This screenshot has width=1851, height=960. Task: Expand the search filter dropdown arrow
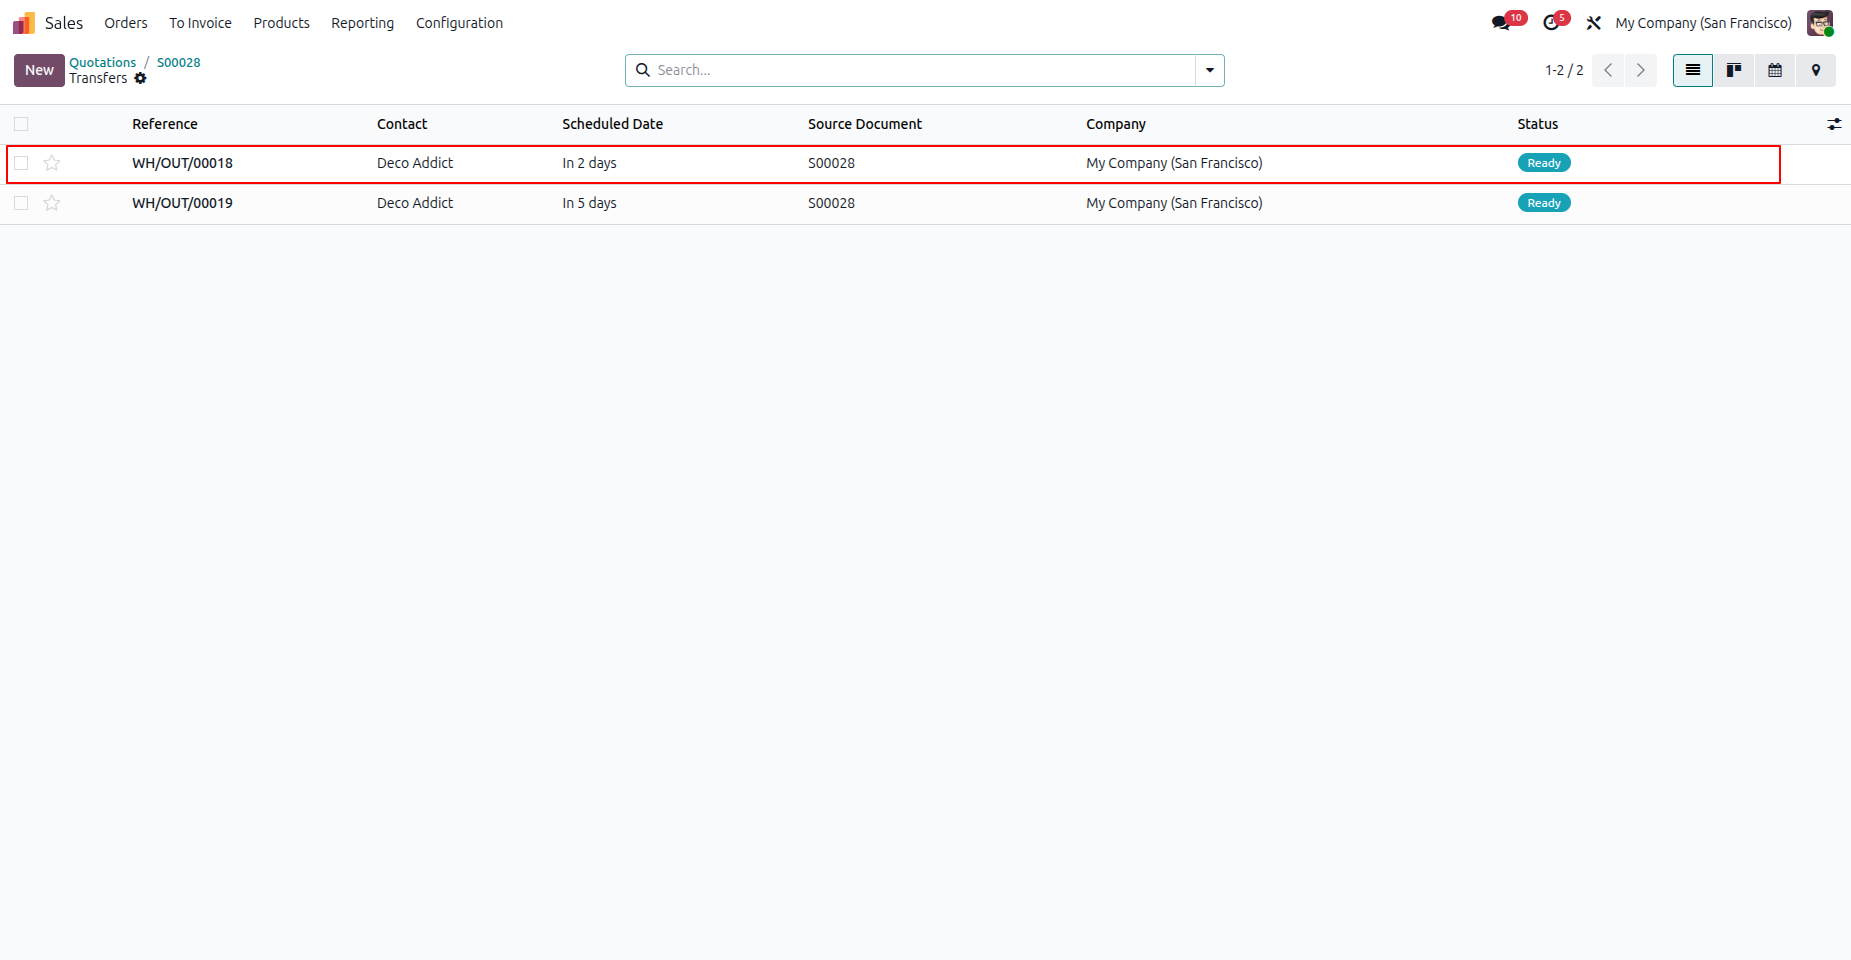[1210, 70]
